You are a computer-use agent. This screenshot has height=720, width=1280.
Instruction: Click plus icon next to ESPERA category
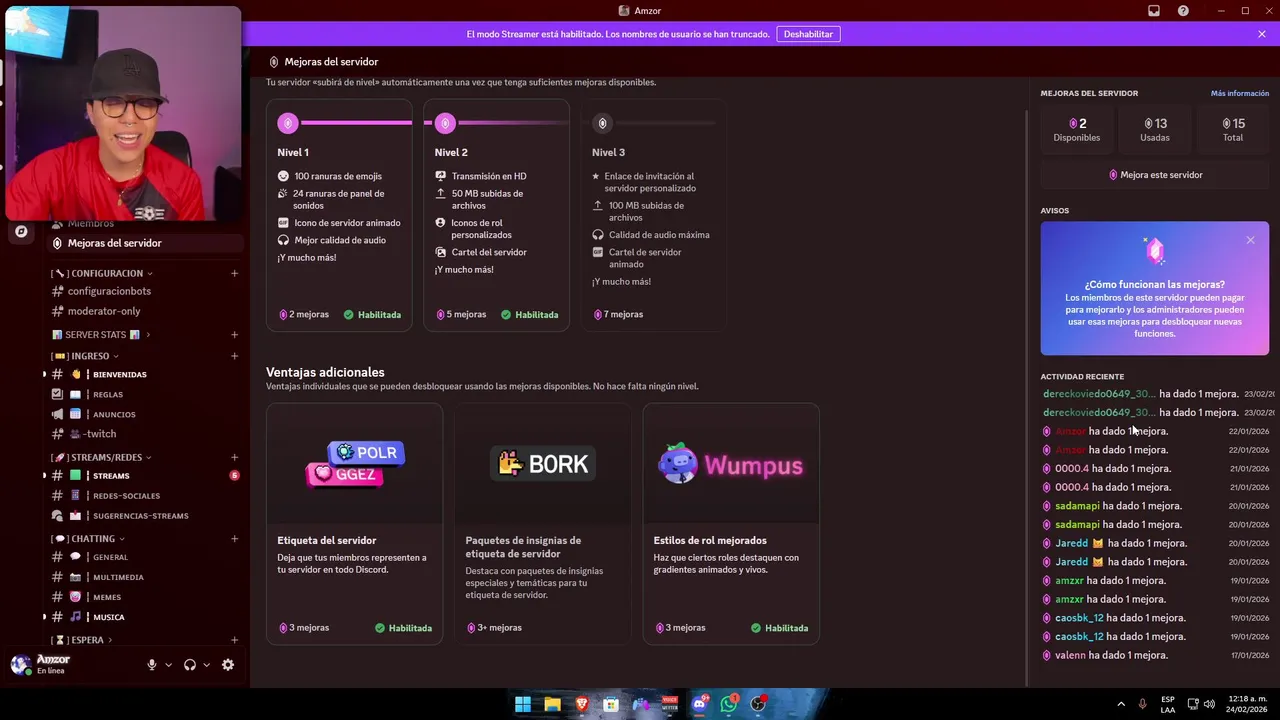tap(235, 640)
